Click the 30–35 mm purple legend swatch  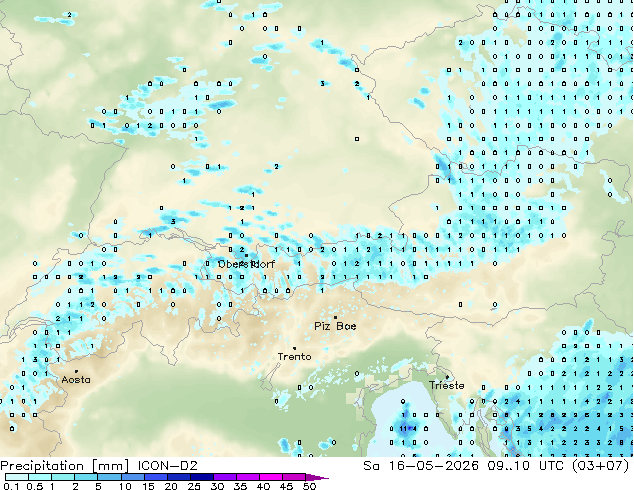(x=225, y=477)
